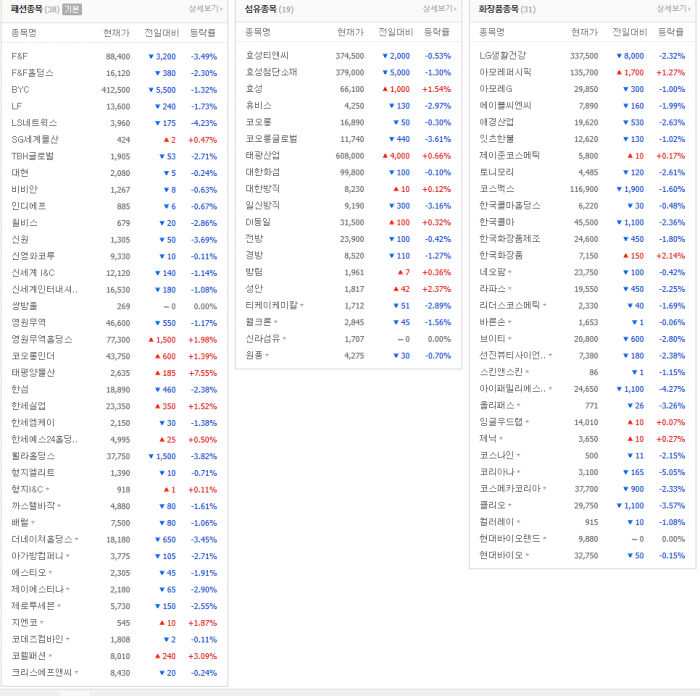The image size is (700, 696).
Task: Click 전일대비 column header in 패션종목 table
Action: [x=161, y=33]
